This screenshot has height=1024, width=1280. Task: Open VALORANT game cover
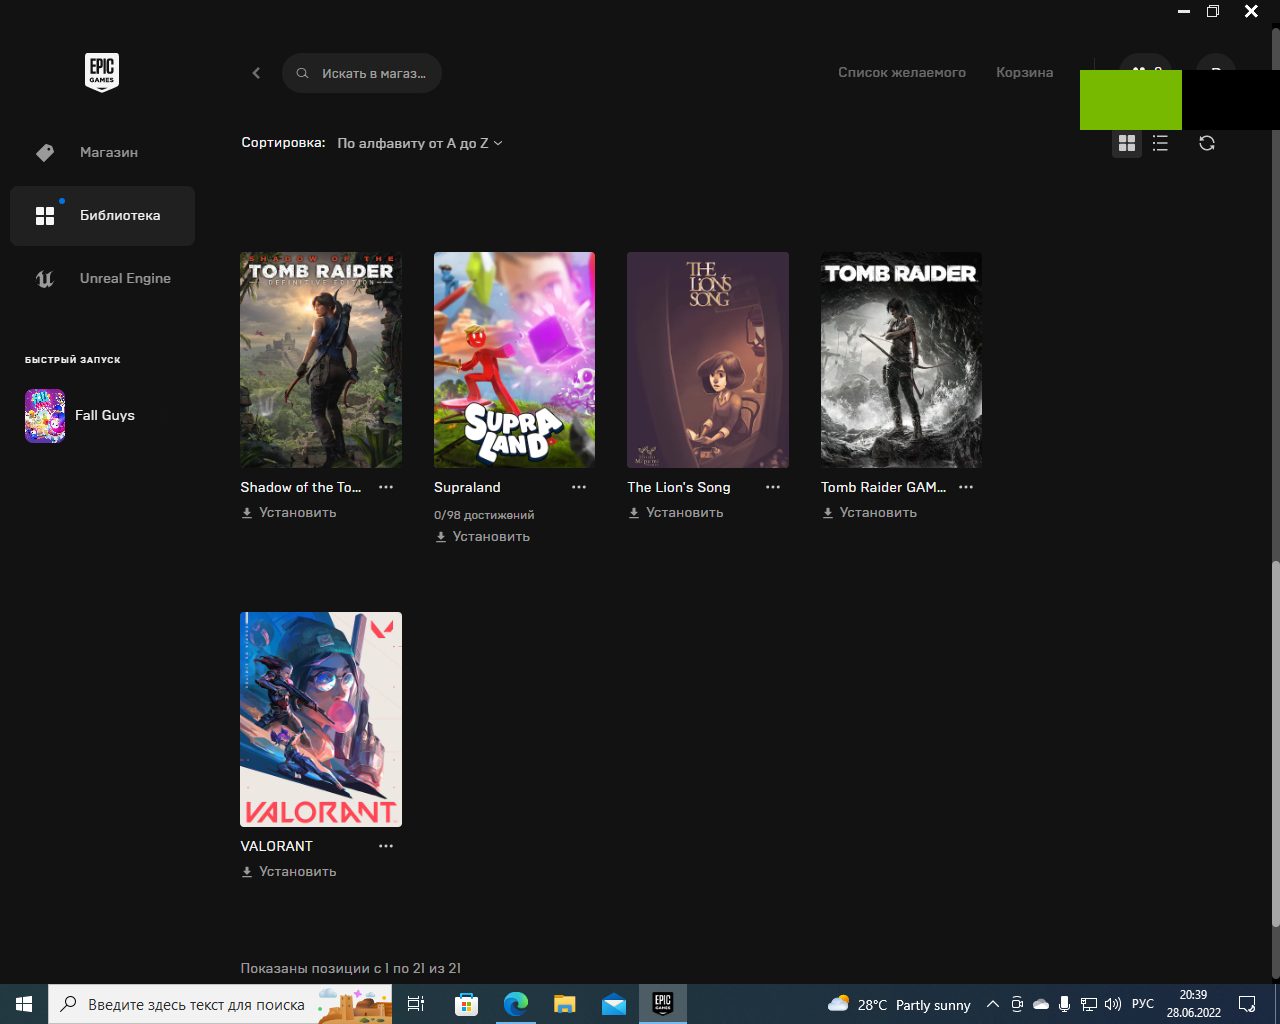[x=321, y=720]
